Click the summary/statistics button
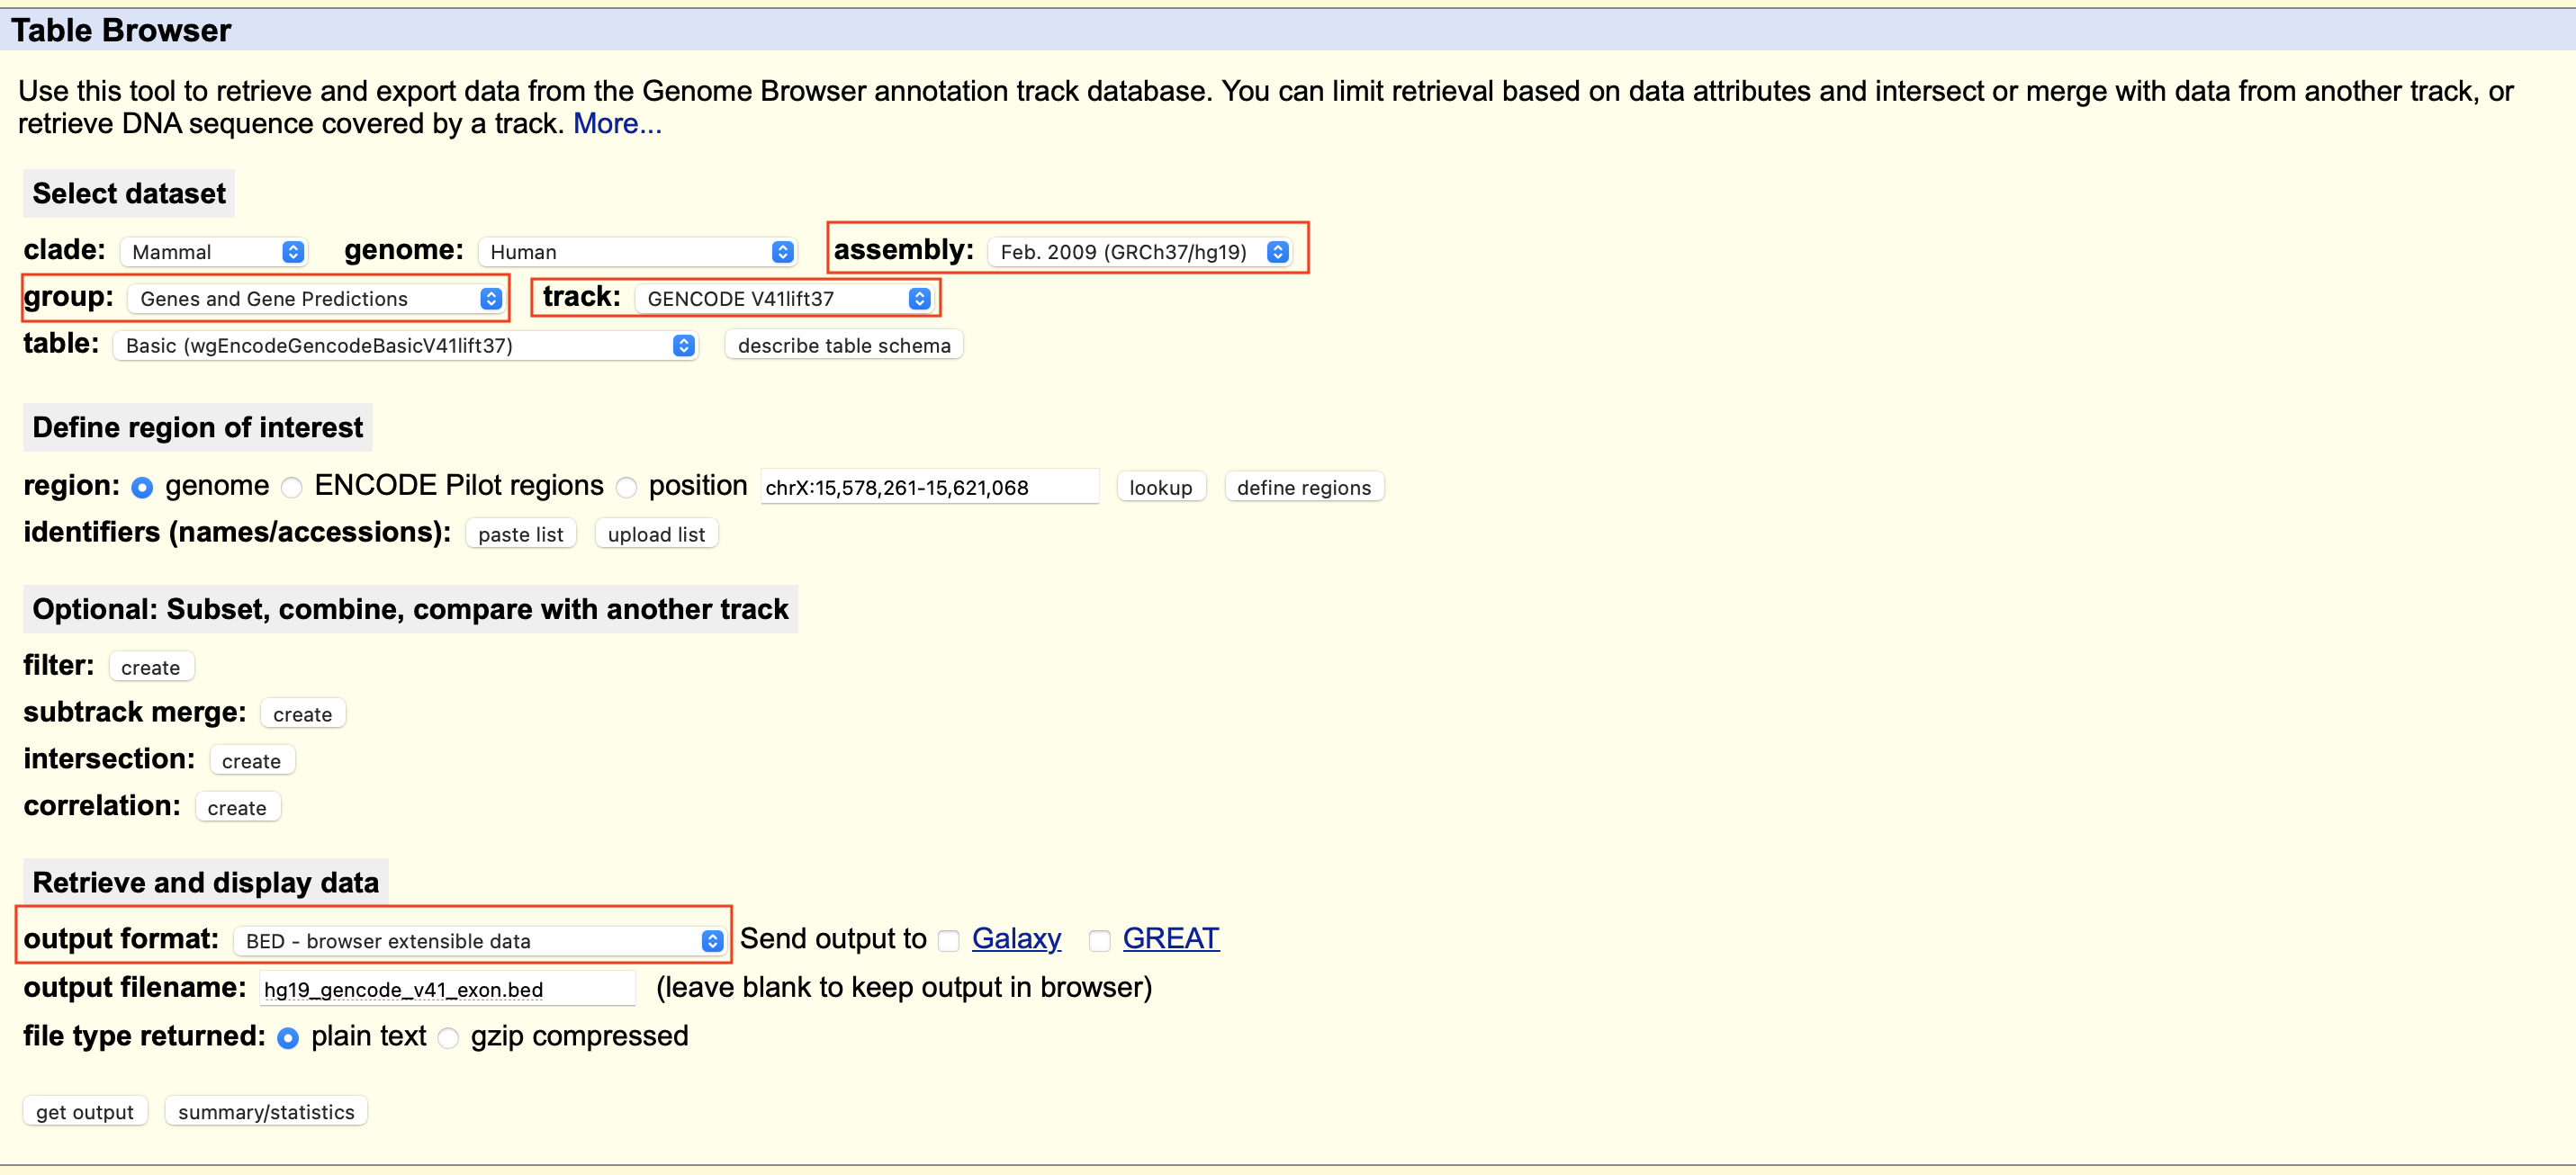Image resolution: width=2576 pixels, height=1175 pixels. [x=265, y=1110]
